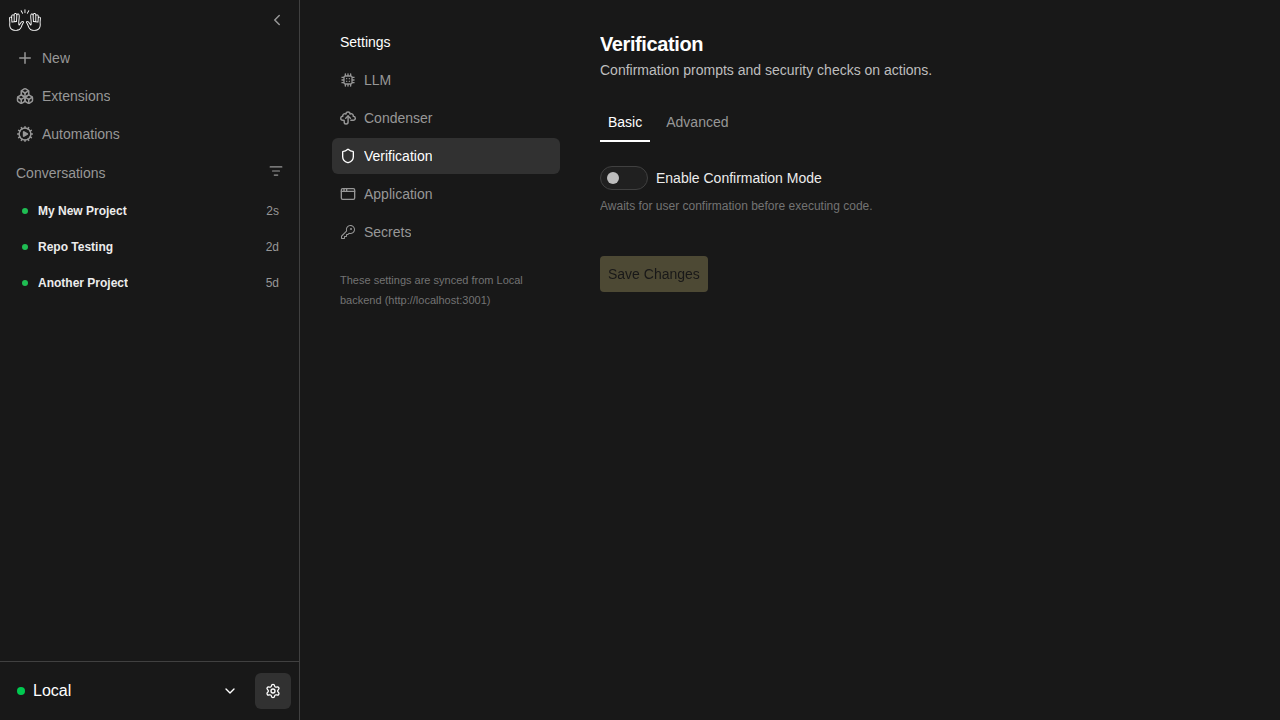Open the Automations page
This screenshot has width=1280, height=720.
(x=150, y=134)
